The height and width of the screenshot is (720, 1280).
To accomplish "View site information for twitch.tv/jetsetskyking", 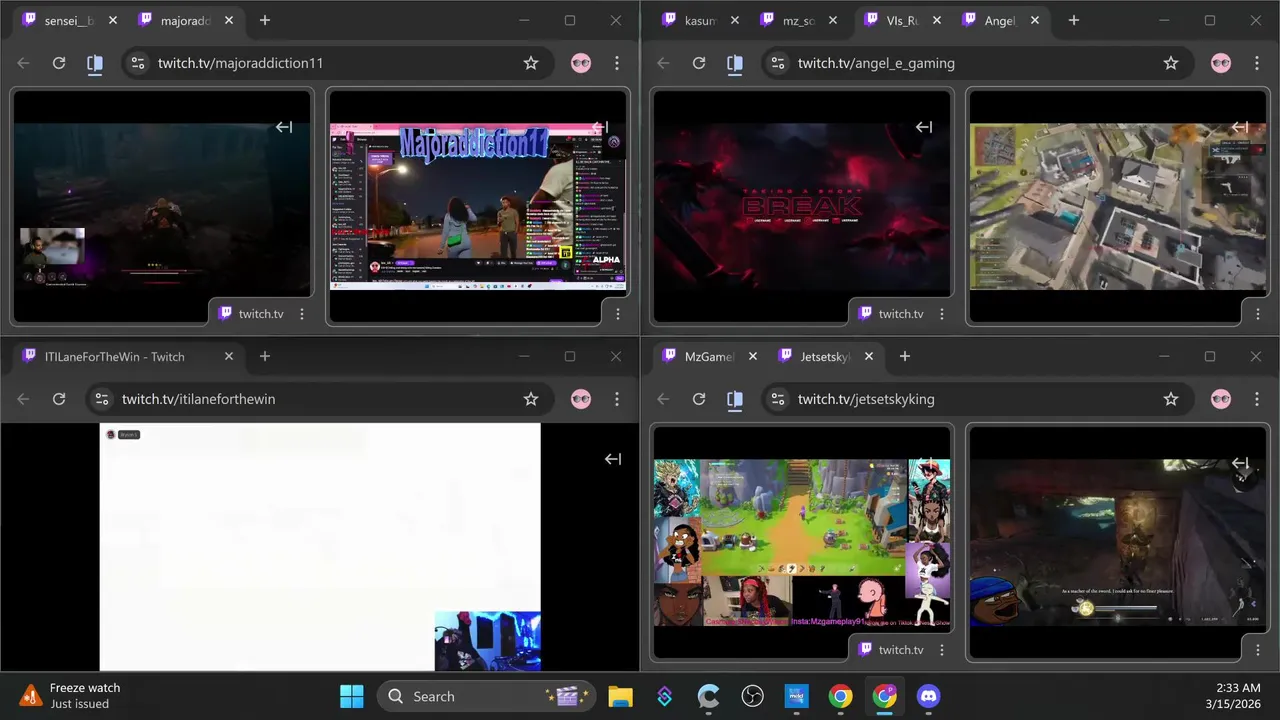I will pos(778,399).
